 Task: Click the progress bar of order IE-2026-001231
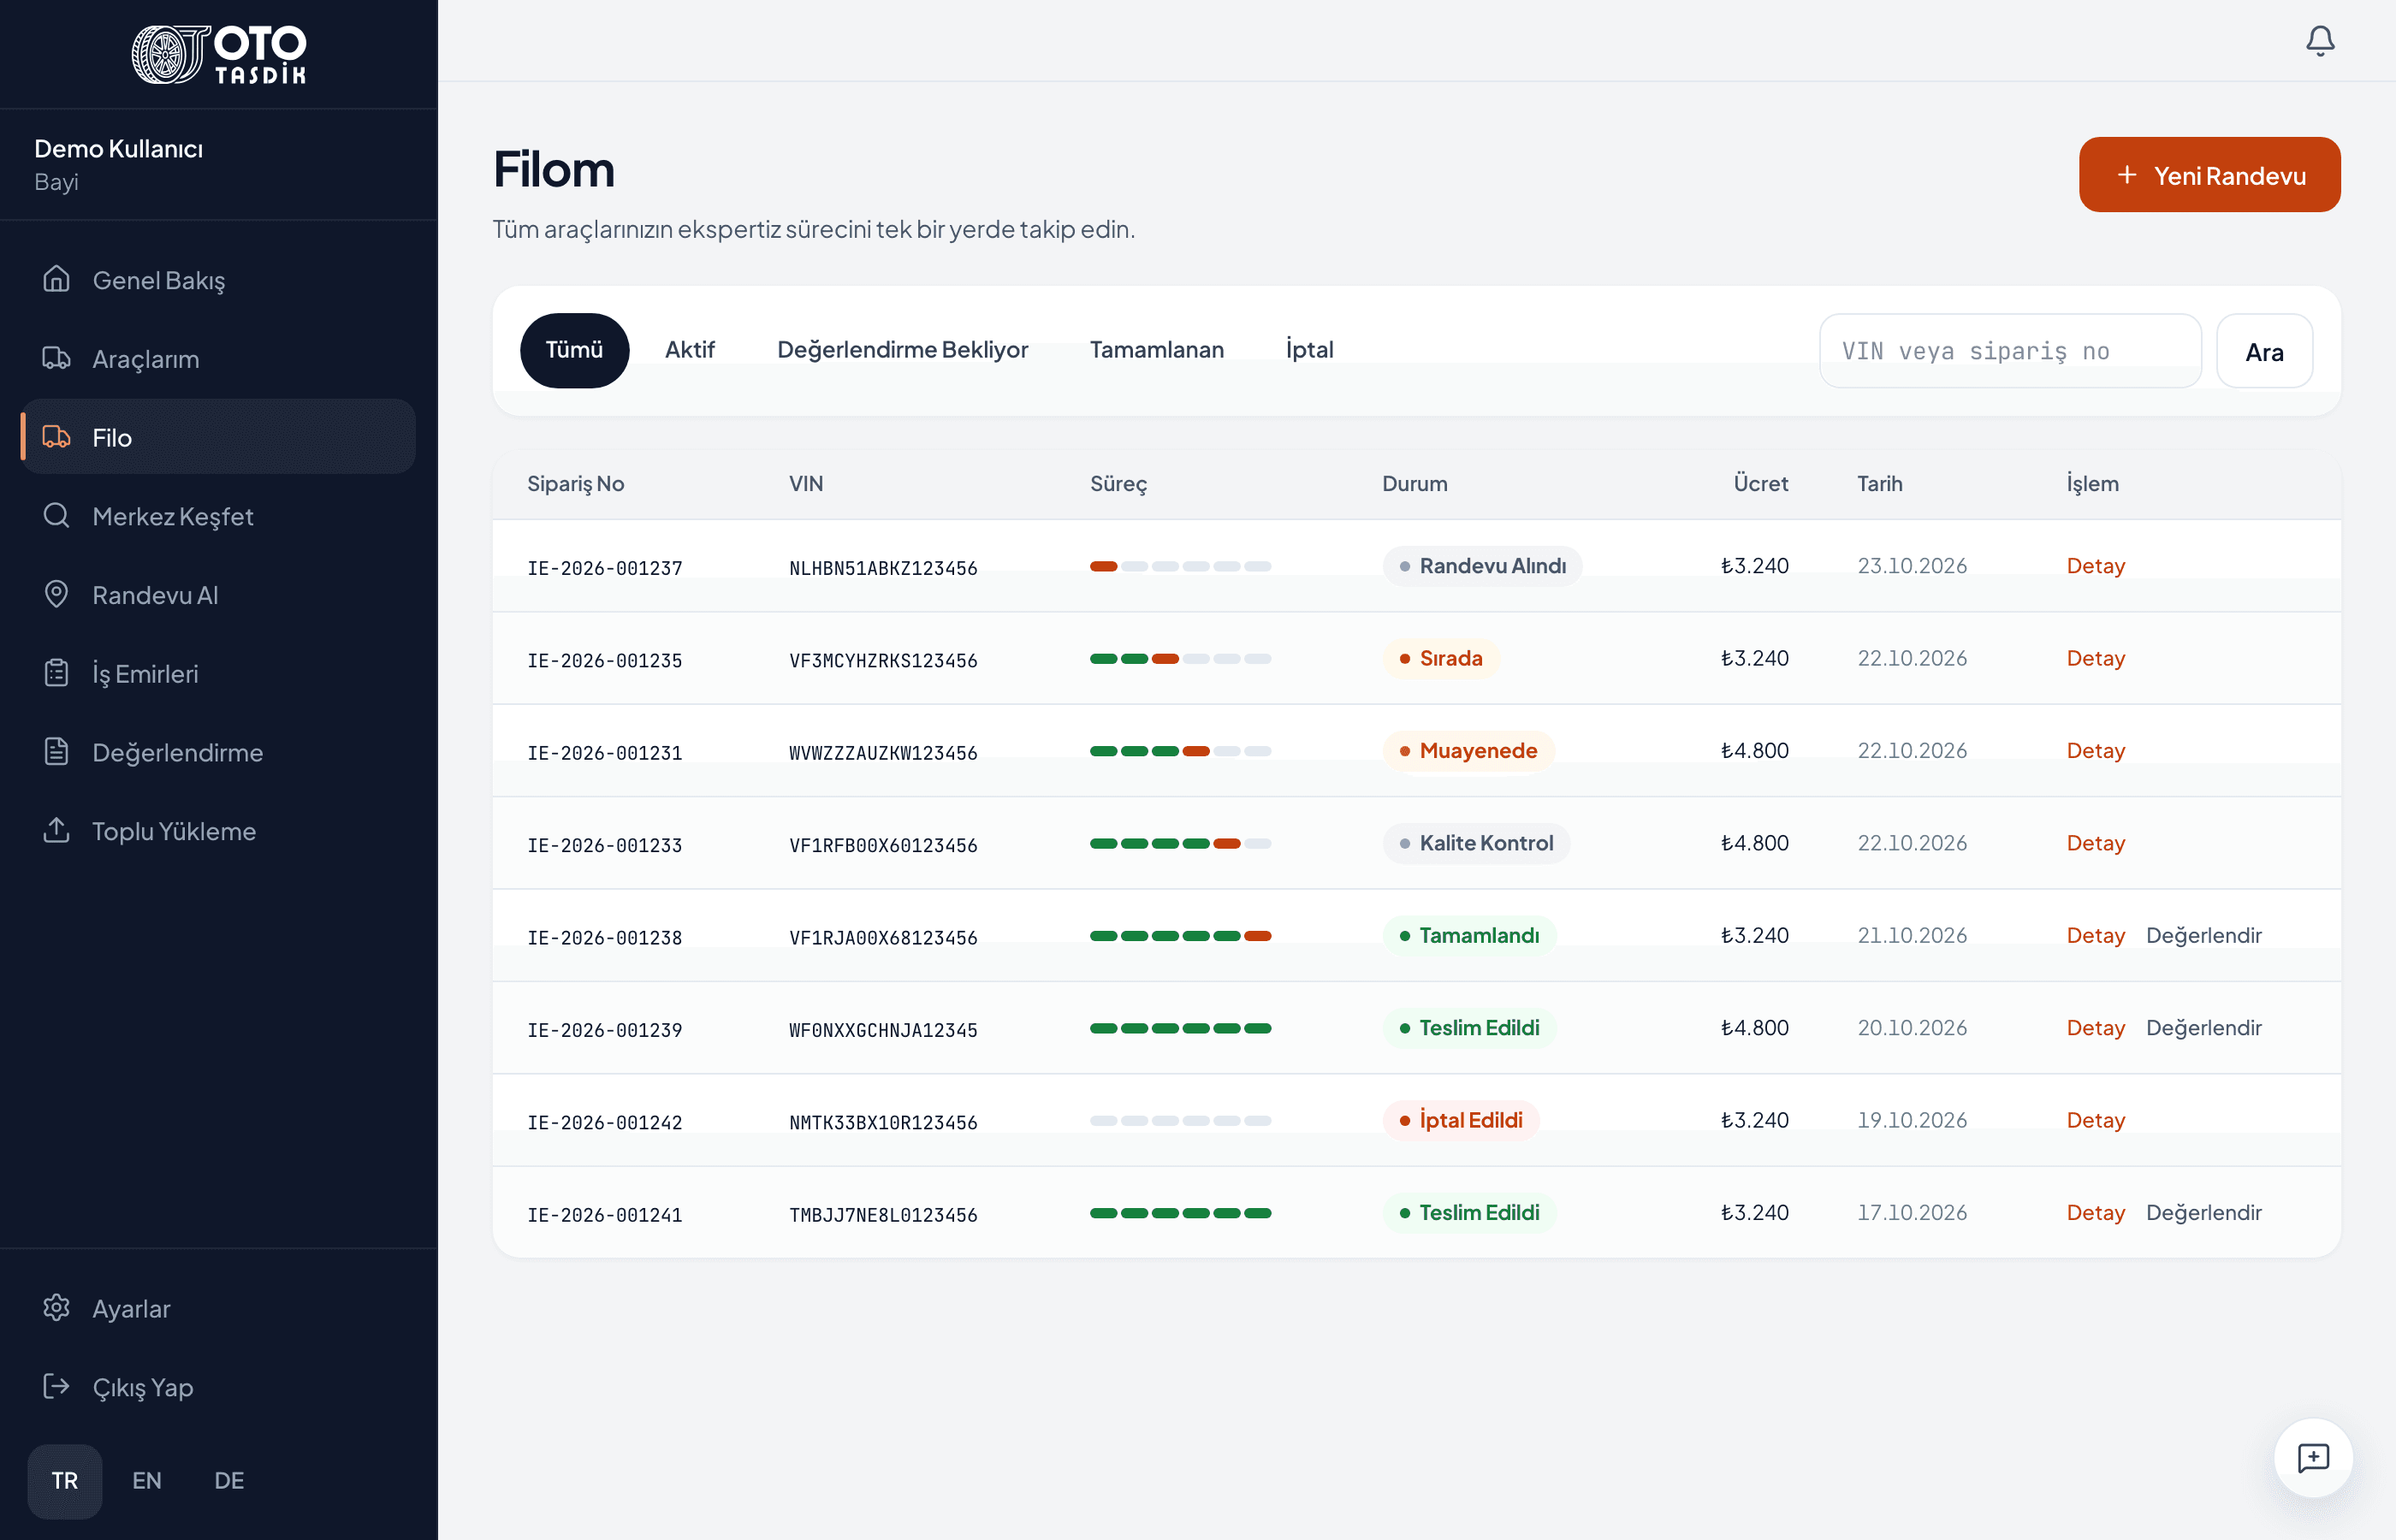(1180, 751)
